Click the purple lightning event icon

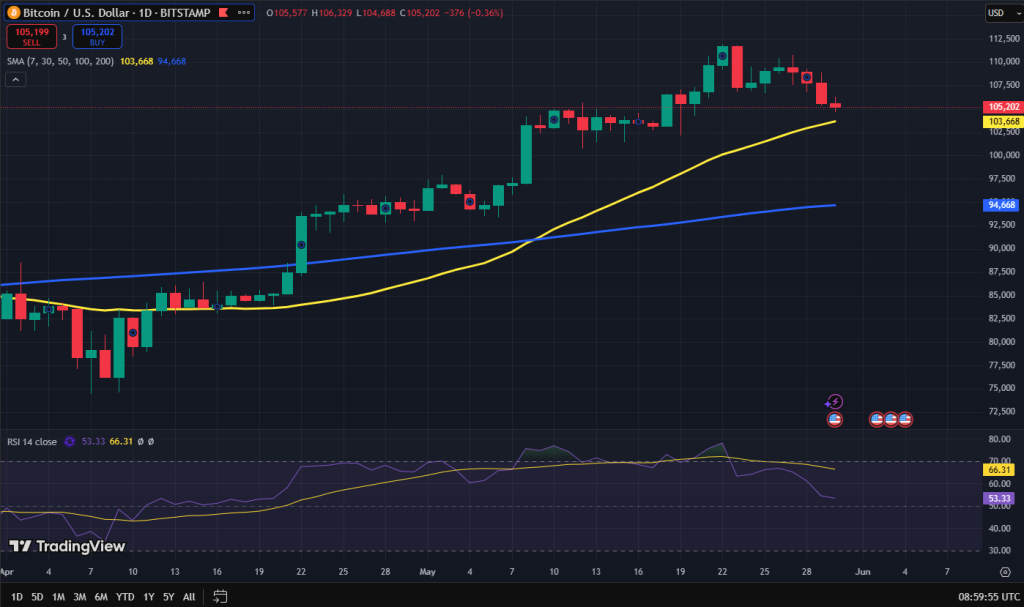click(x=835, y=401)
